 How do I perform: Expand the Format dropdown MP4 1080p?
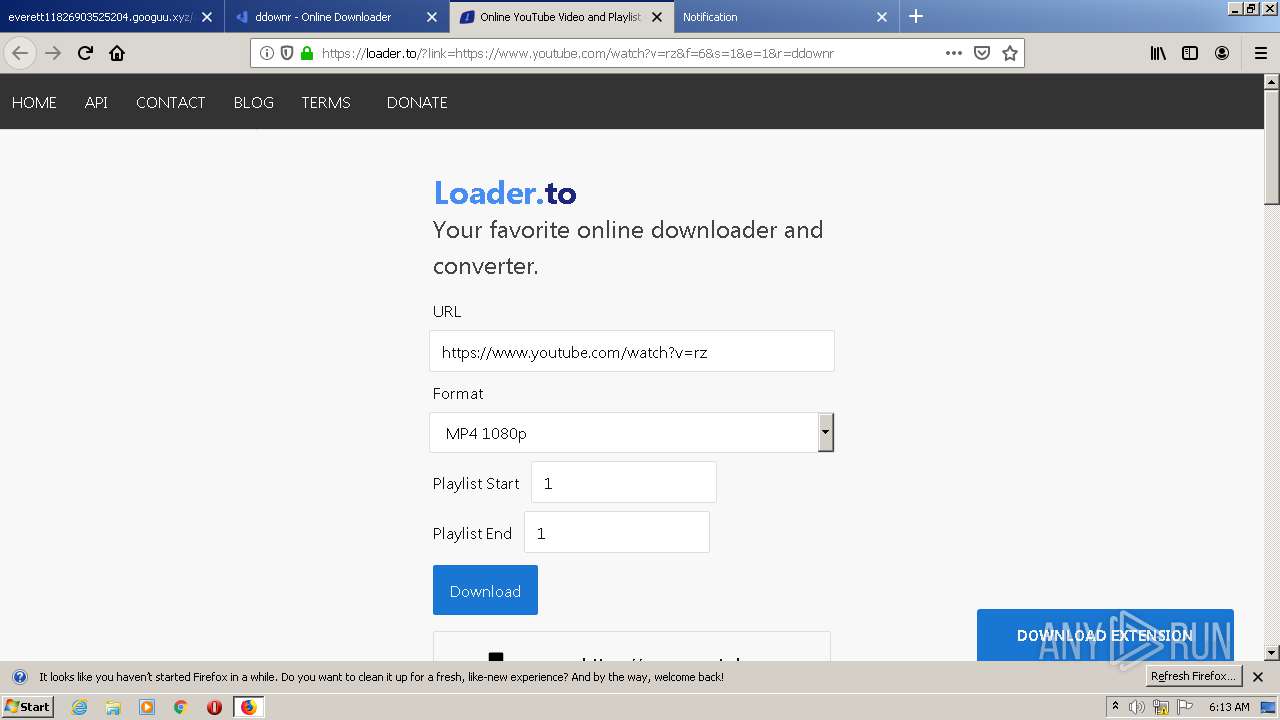[x=632, y=433]
